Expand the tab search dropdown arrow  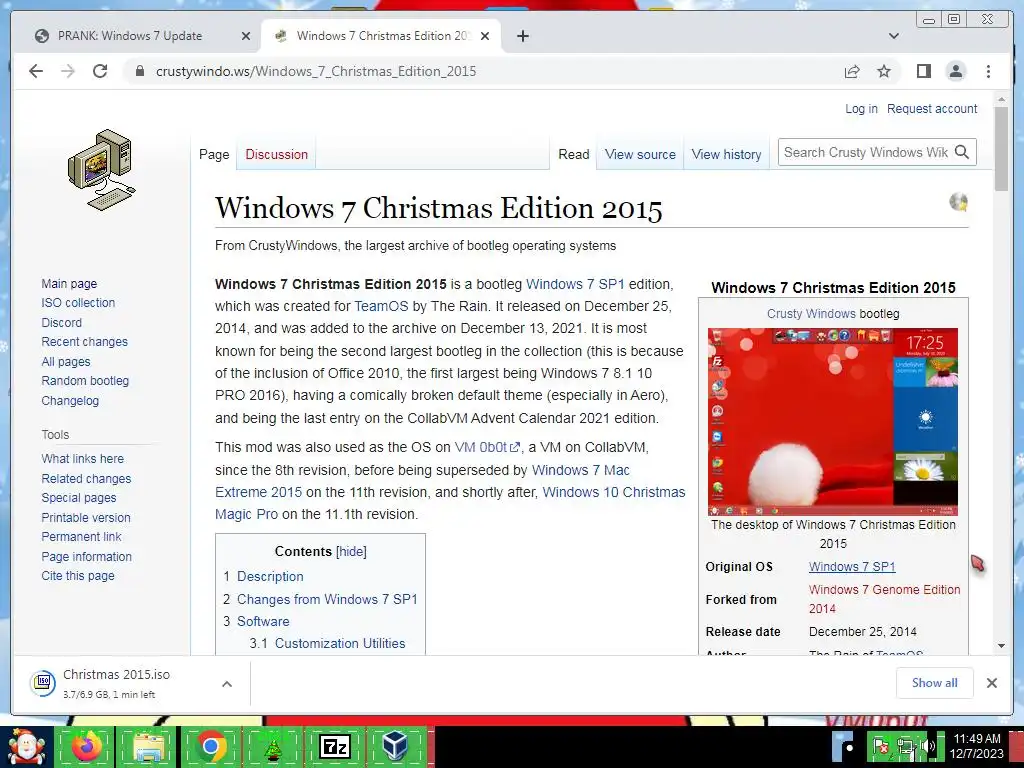point(894,36)
